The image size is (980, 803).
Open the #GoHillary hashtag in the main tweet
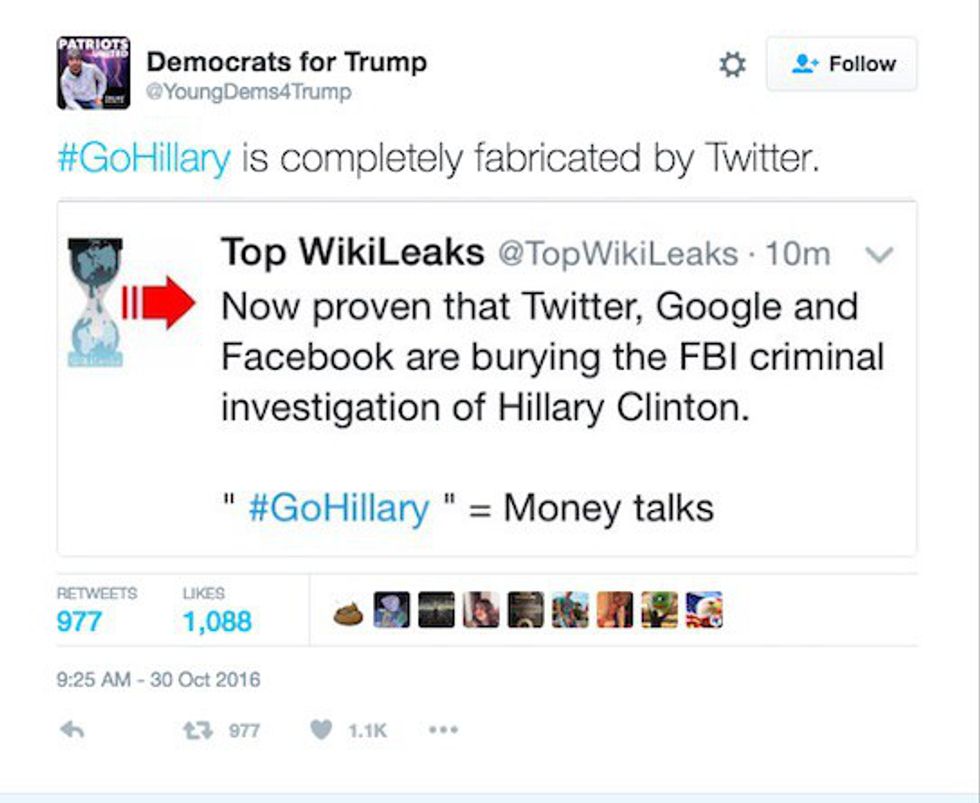(143, 159)
